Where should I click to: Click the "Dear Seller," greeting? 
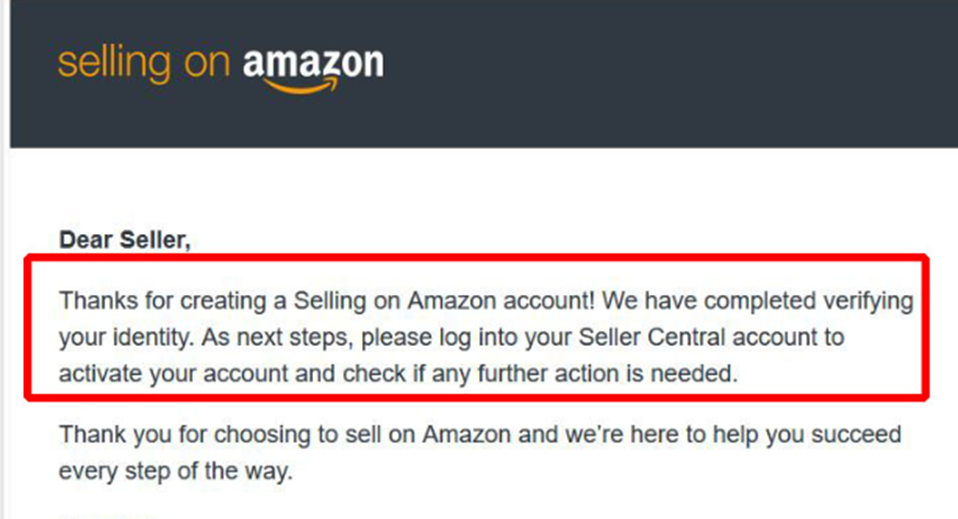tap(125, 240)
